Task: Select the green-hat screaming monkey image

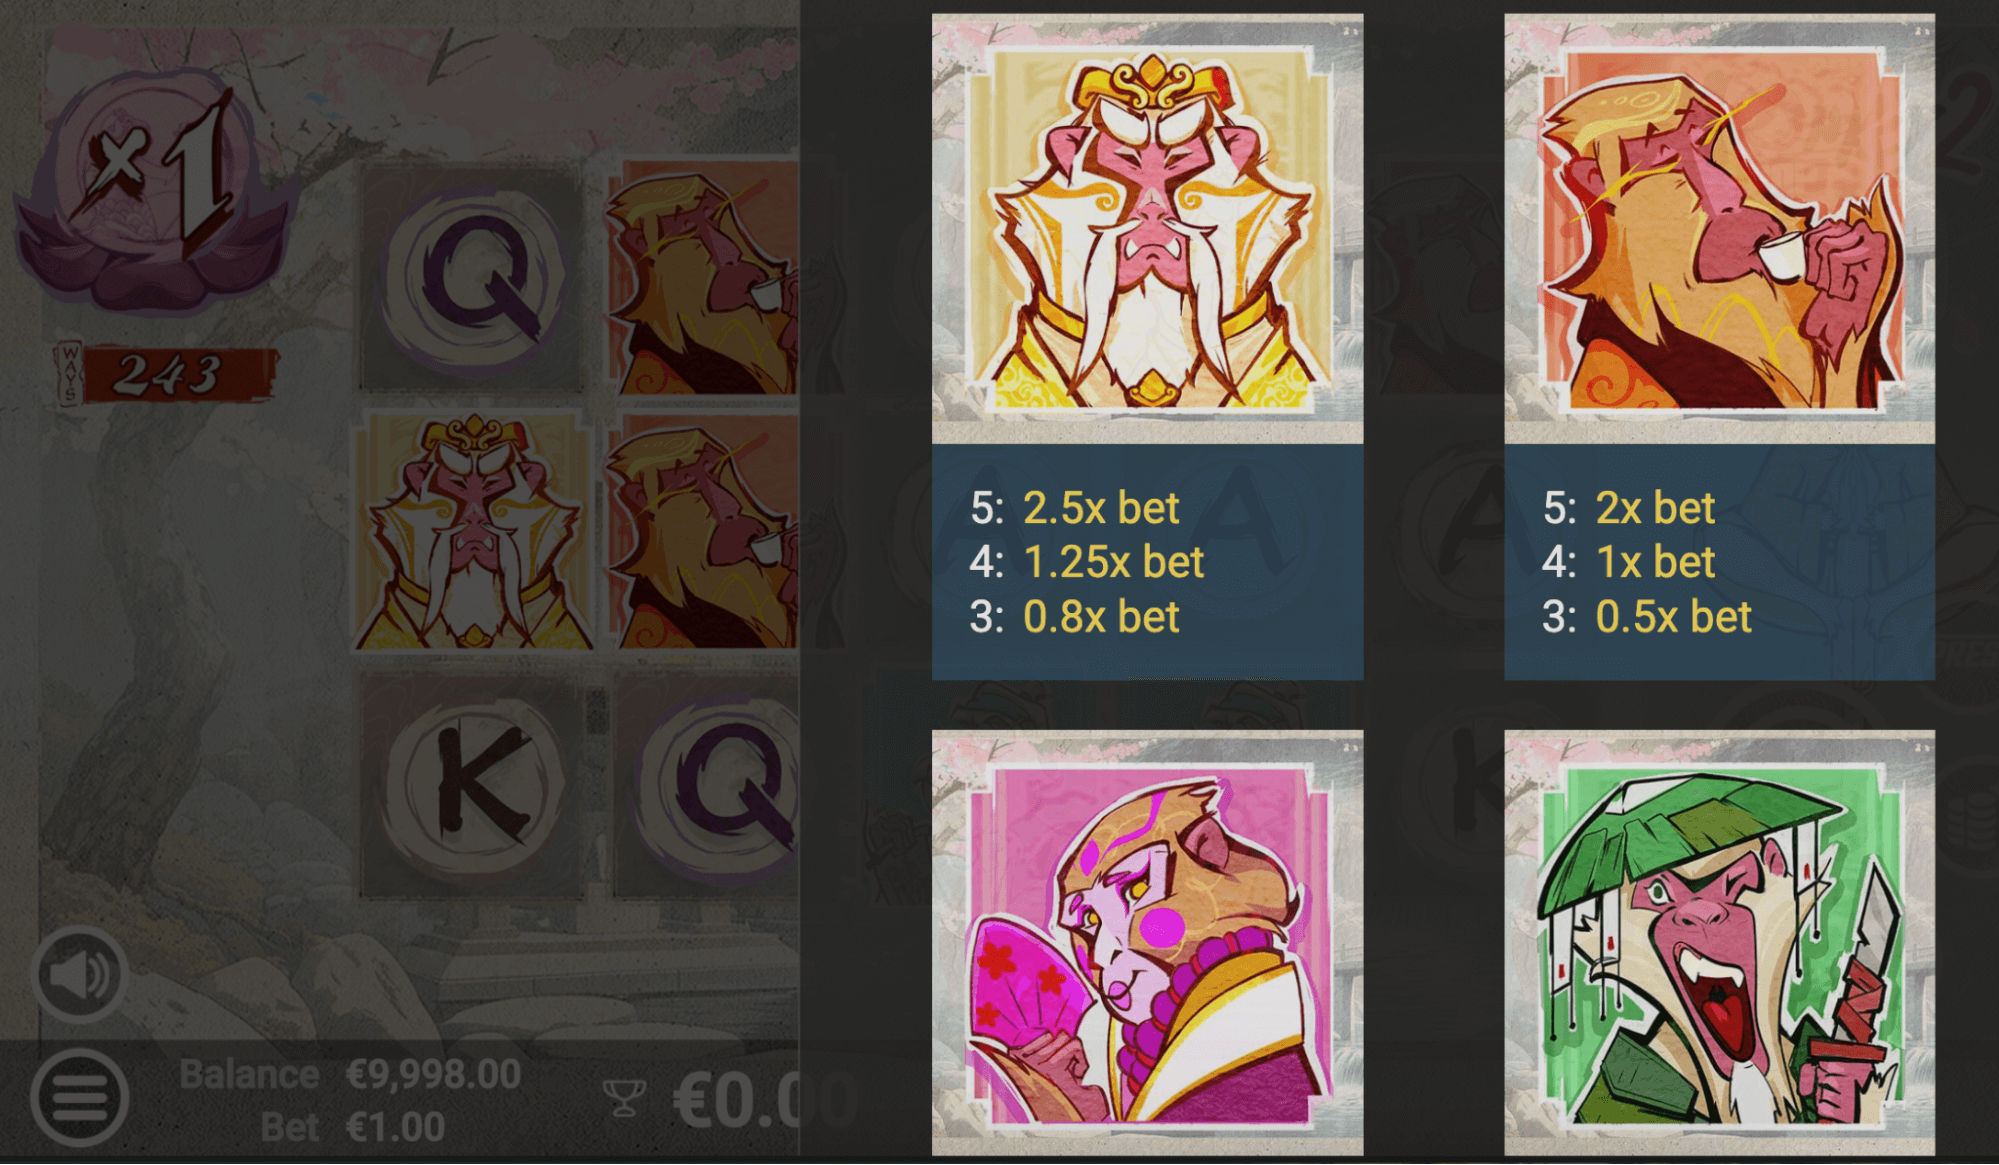Action: pos(1719,943)
